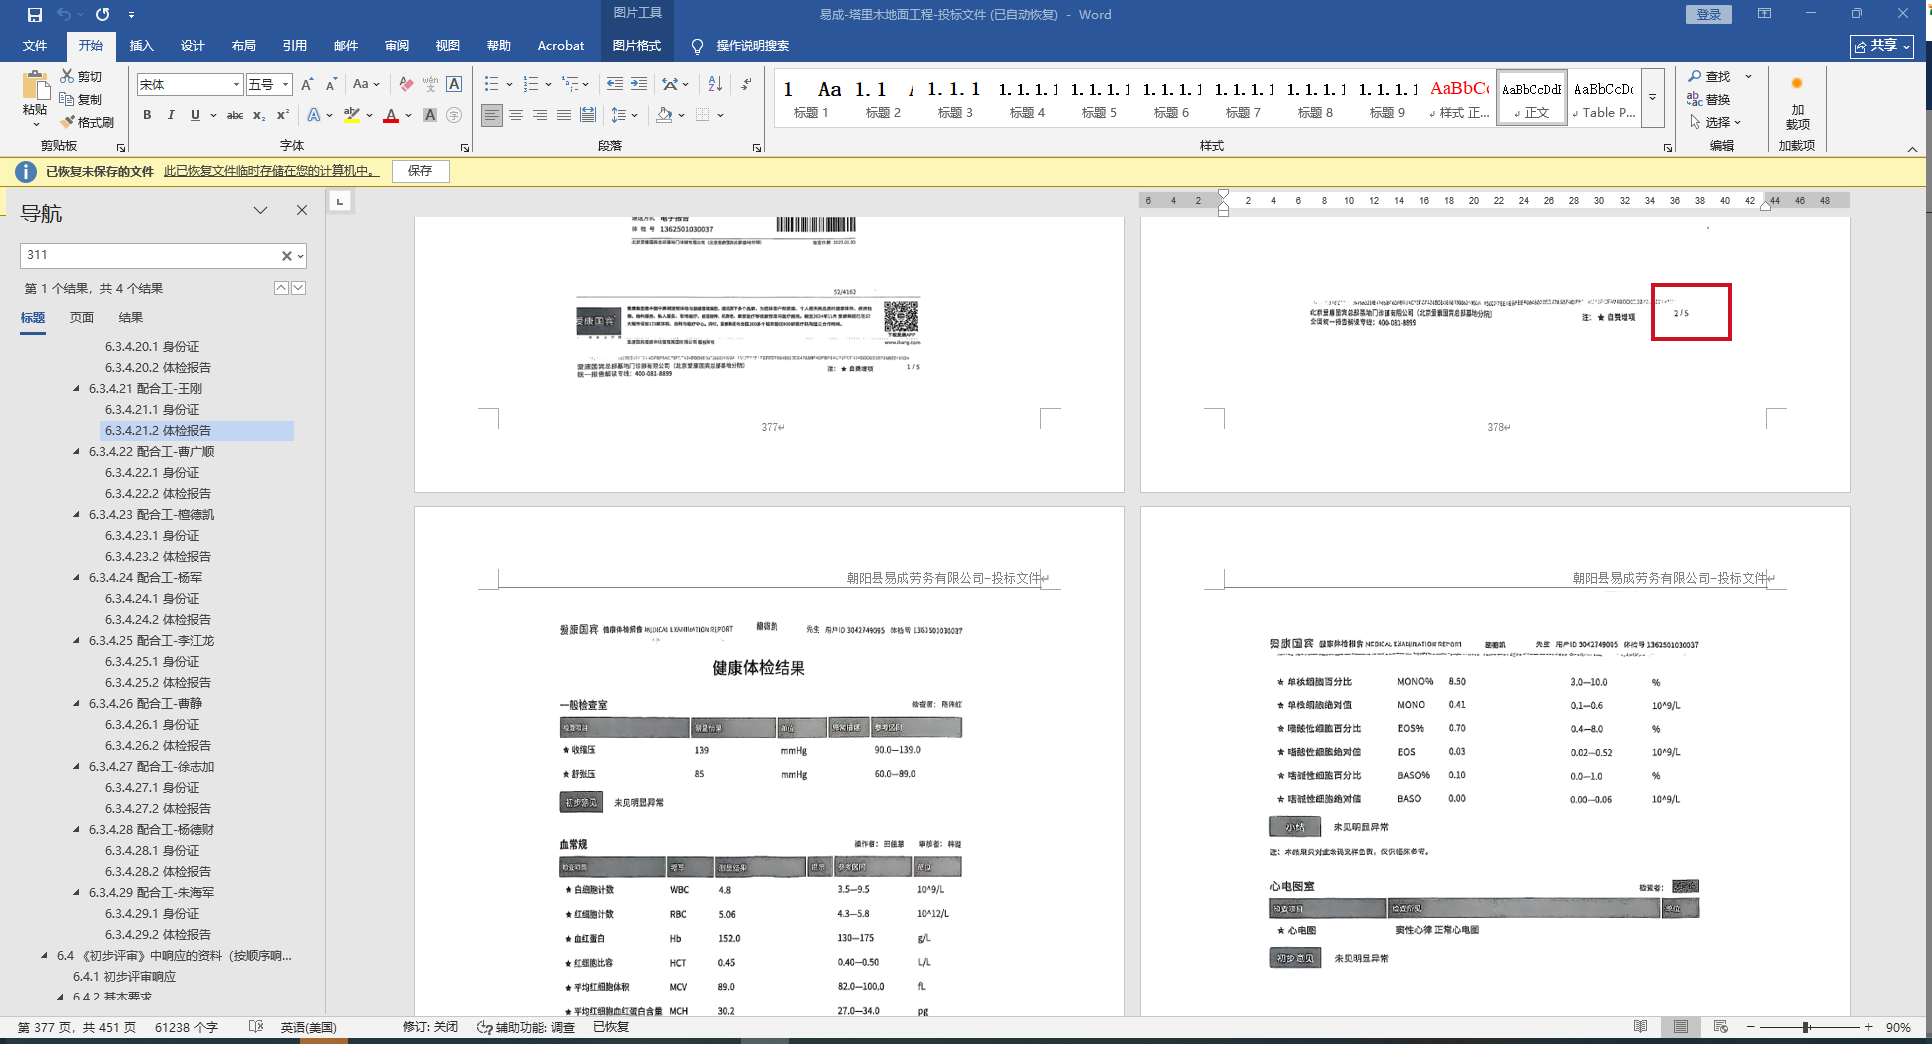This screenshot has width=1932, height=1044.
Task: Switch to the 插入 ribbon tab
Action: tap(142, 46)
